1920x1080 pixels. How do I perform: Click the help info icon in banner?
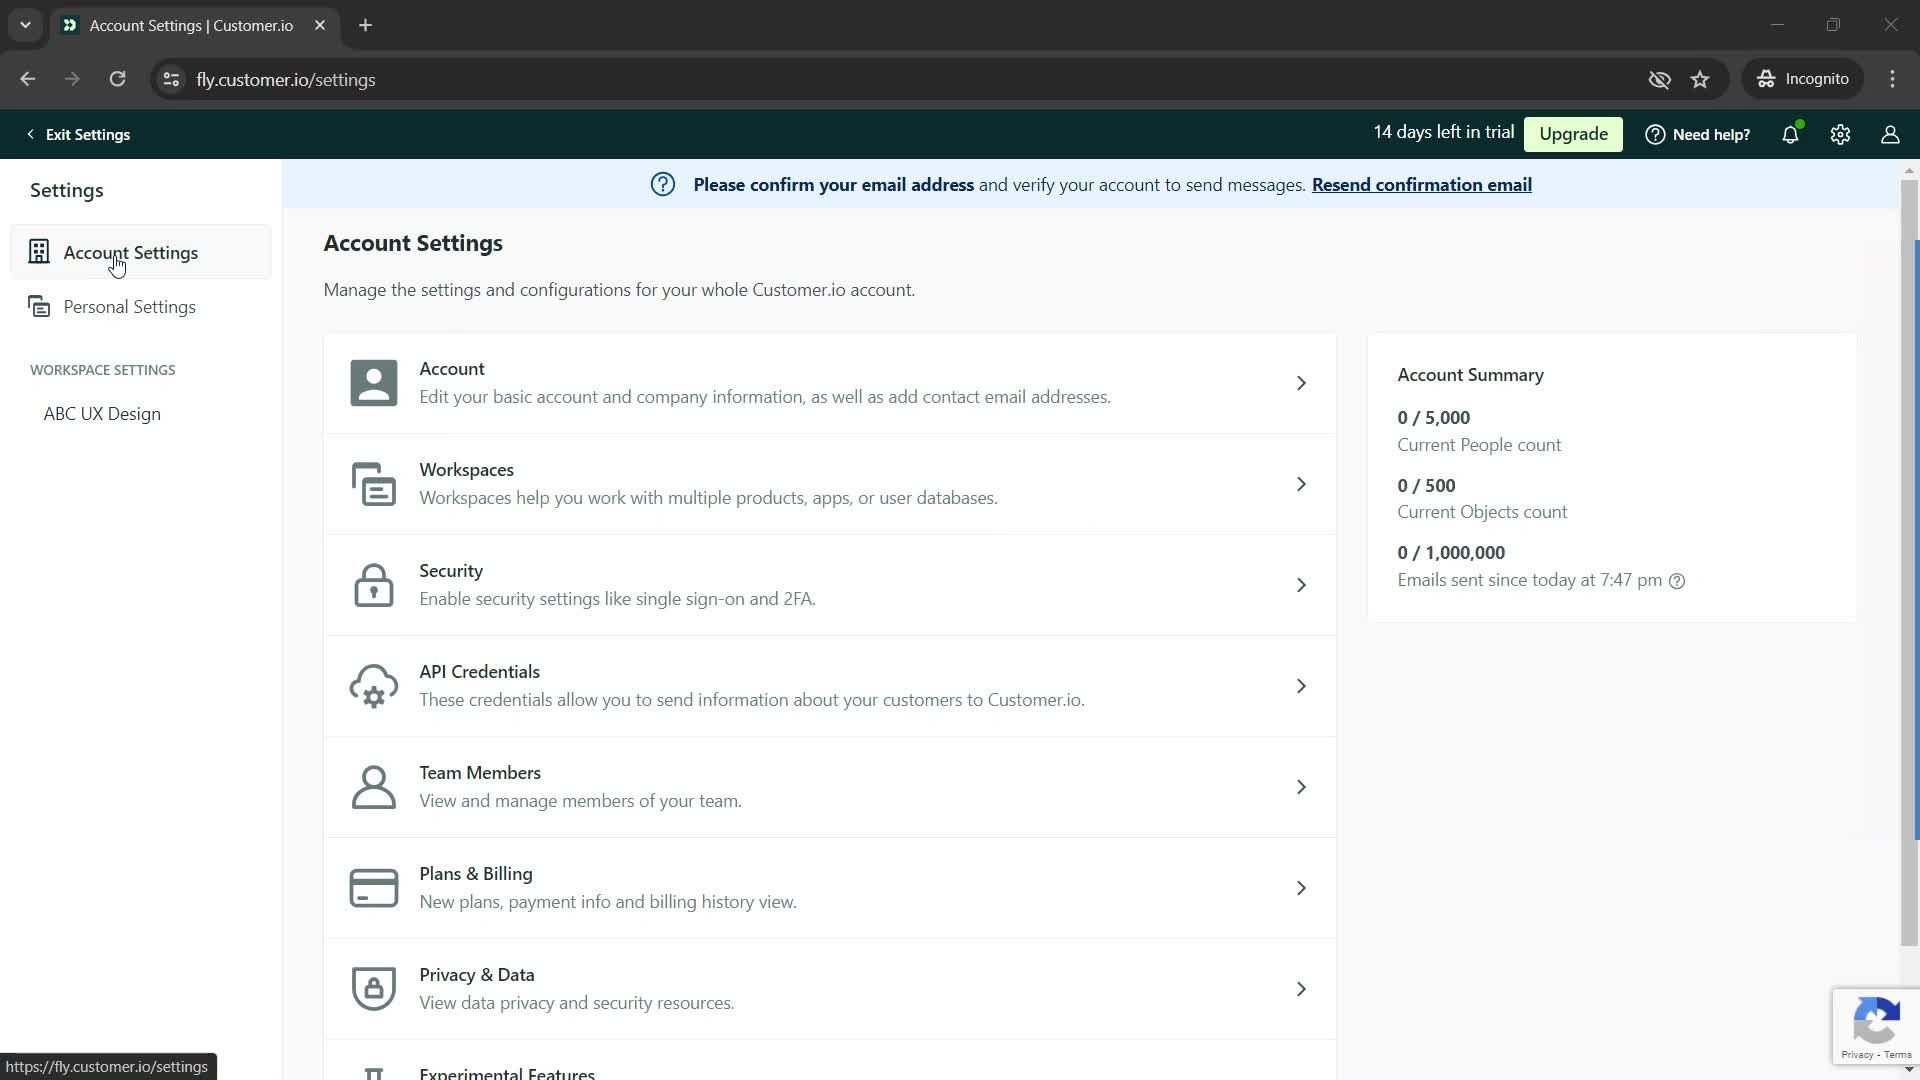click(x=663, y=185)
